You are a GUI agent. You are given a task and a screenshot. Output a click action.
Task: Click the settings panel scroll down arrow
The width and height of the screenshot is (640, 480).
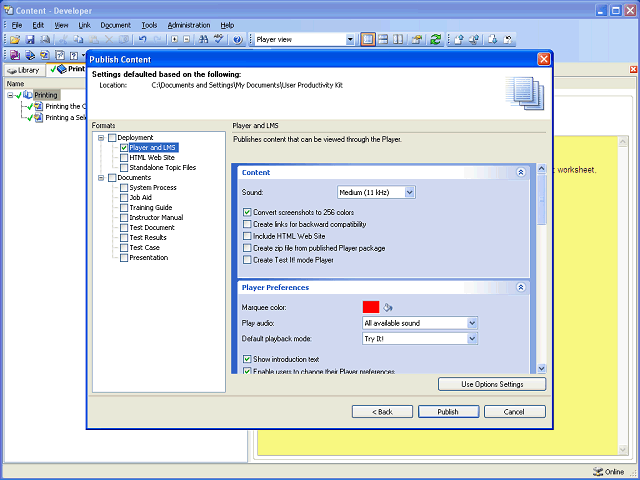541,368
